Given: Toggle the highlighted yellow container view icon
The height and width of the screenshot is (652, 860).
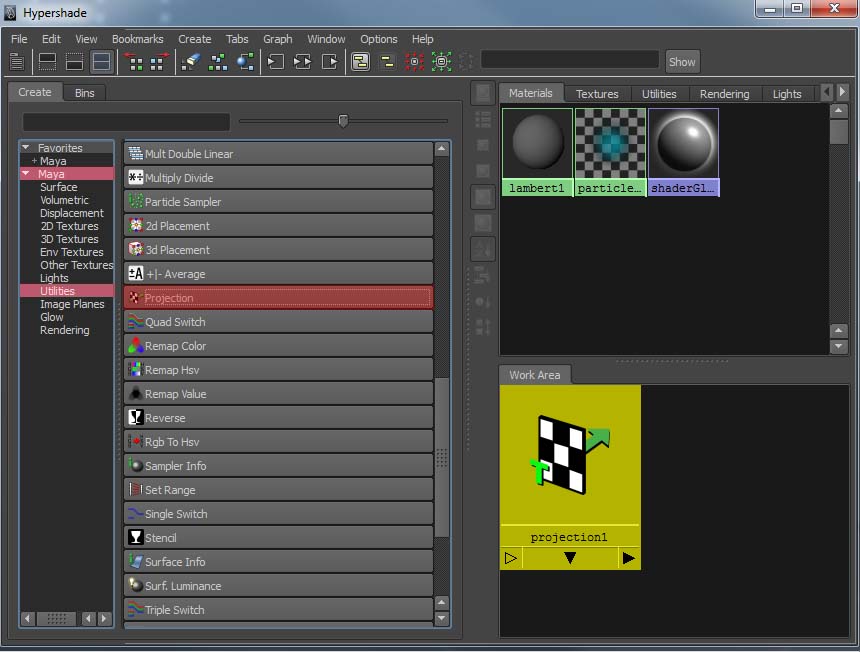Looking at the screenshot, I should coord(360,61).
